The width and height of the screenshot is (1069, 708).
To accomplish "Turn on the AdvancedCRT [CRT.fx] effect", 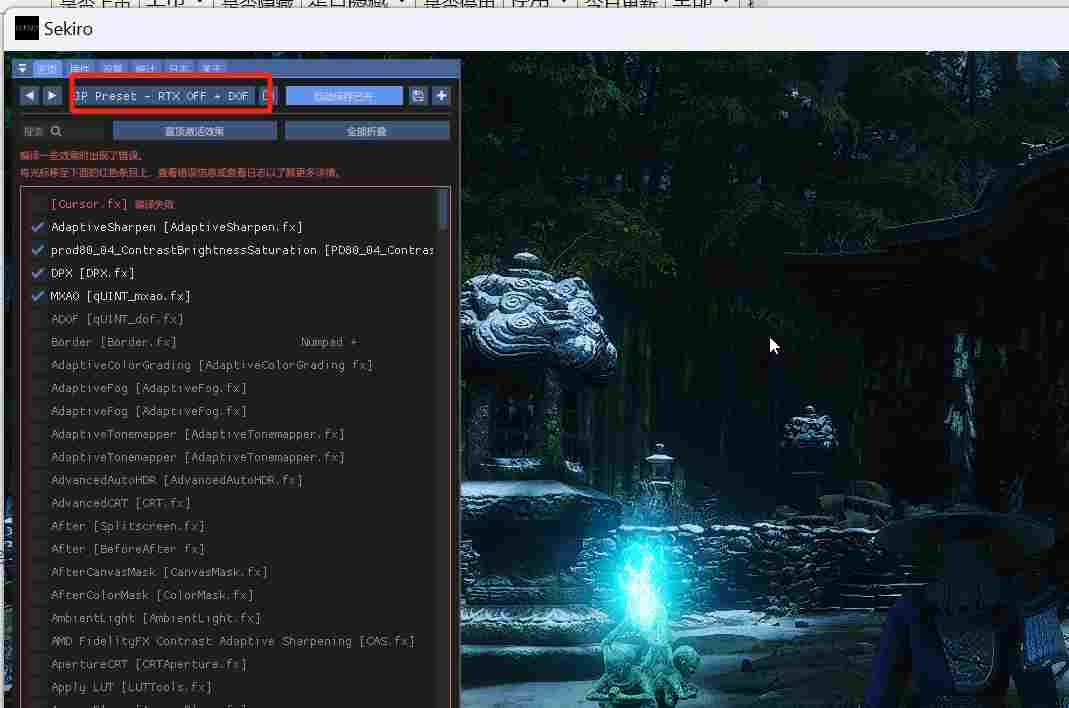I will [38, 503].
